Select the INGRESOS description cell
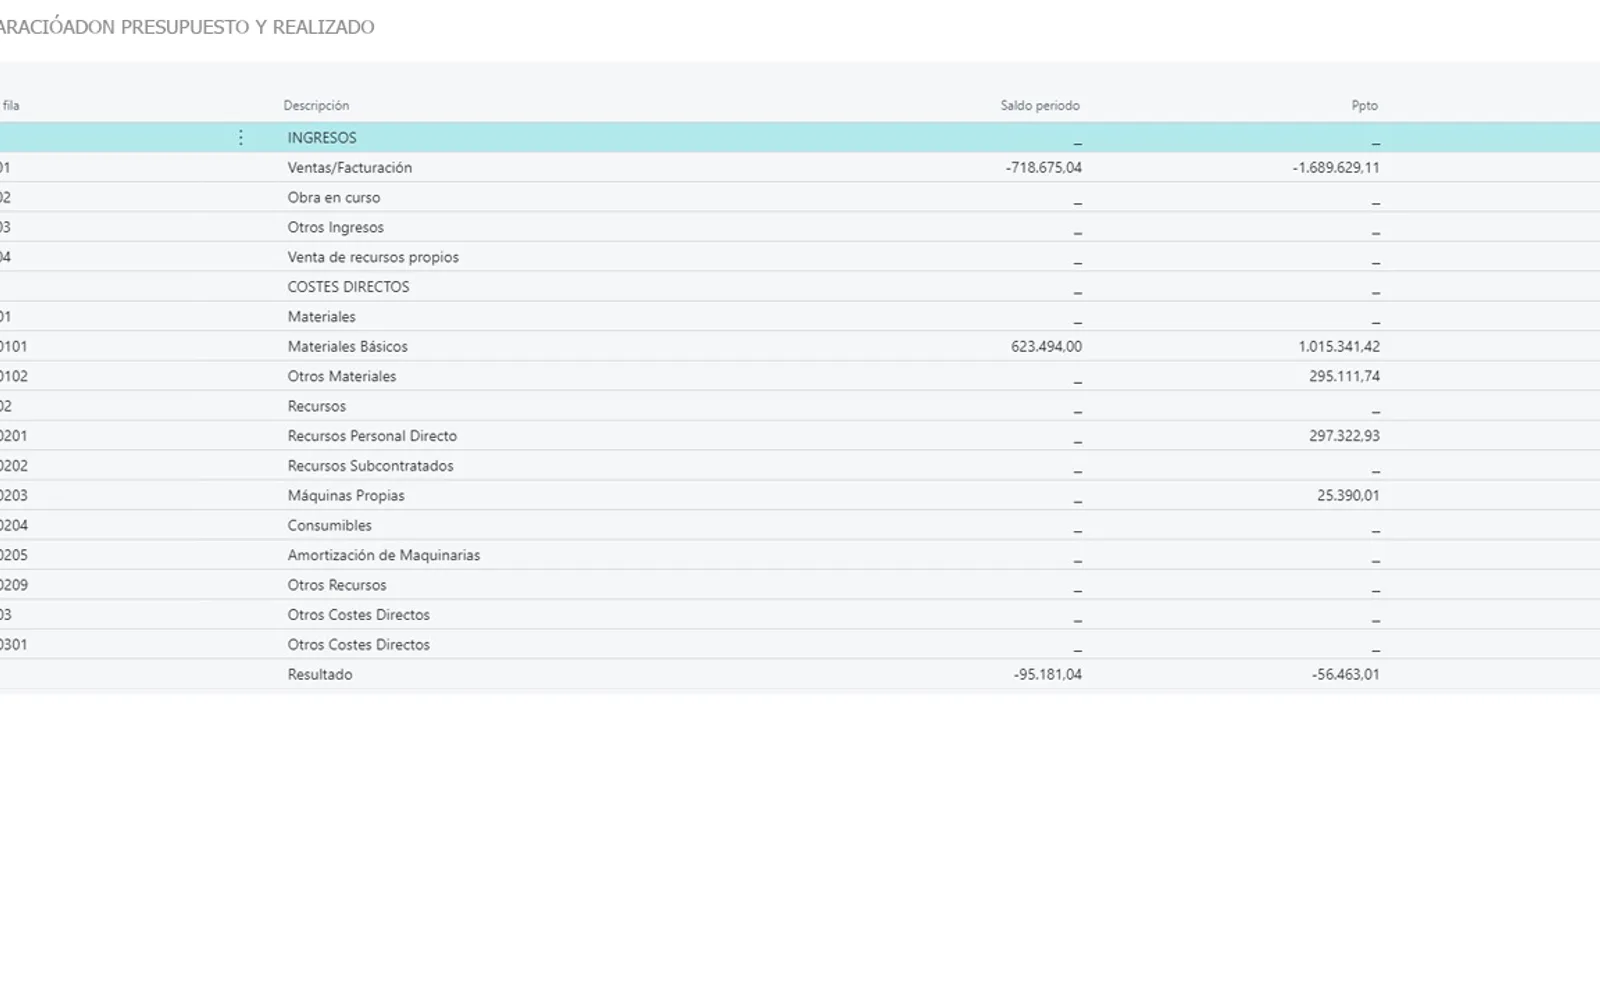This screenshot has width=1600, height=1000. pyautogui.click(x=322, y=138)
